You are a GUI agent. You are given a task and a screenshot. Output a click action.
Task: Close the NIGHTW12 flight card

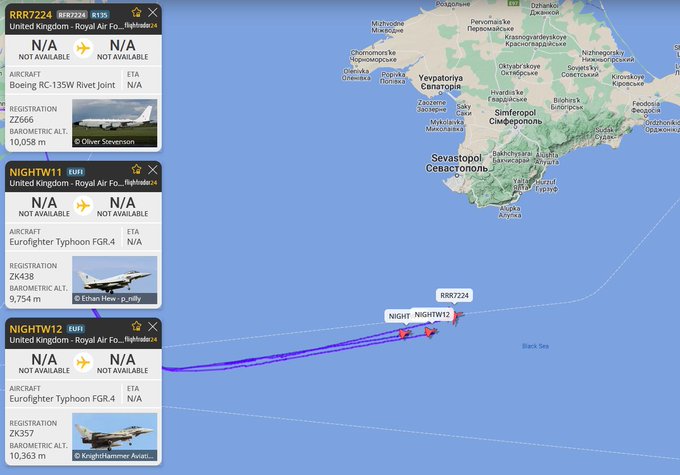point(153,327)
